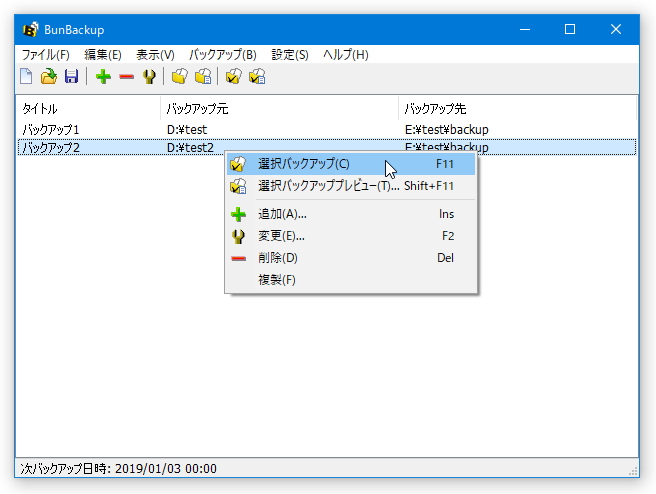Open the バックアップ(B) menu
656x494 pixels.
223,55
